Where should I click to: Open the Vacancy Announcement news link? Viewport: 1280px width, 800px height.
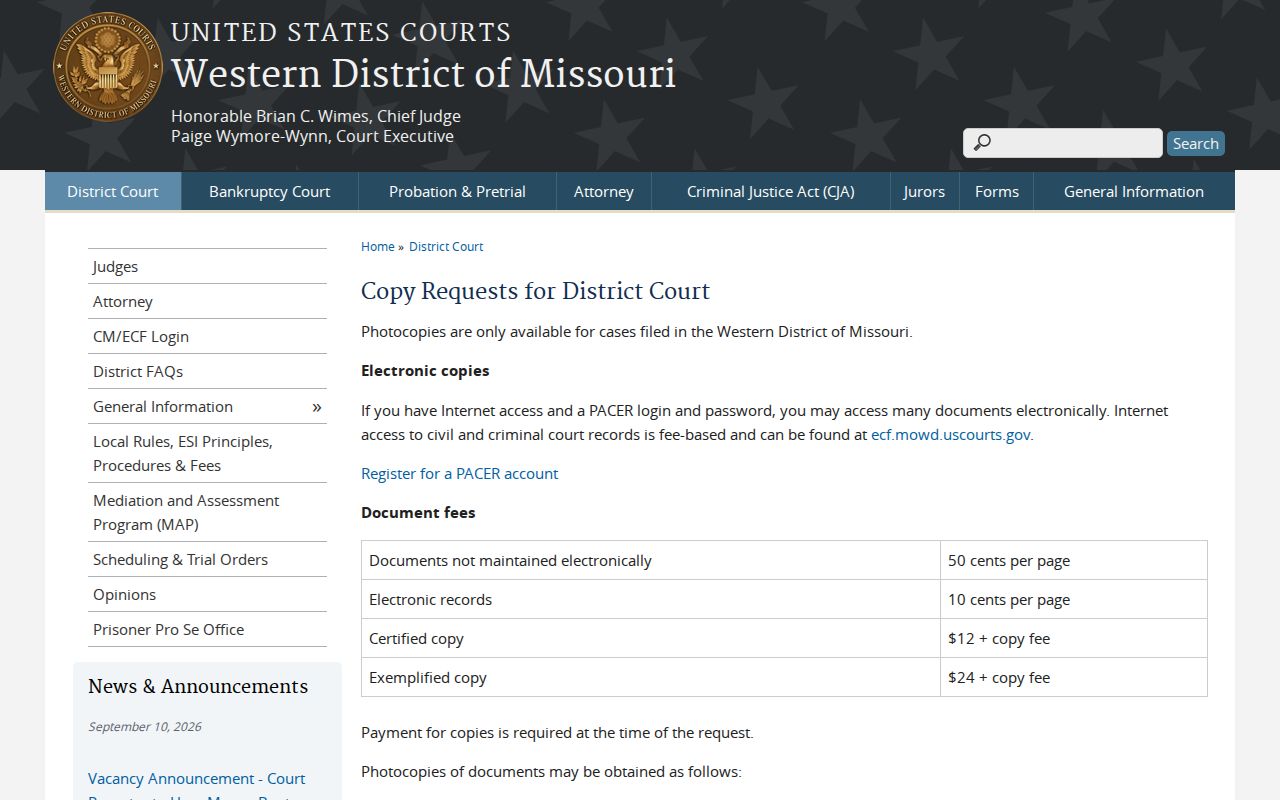(x=197, y=784)
